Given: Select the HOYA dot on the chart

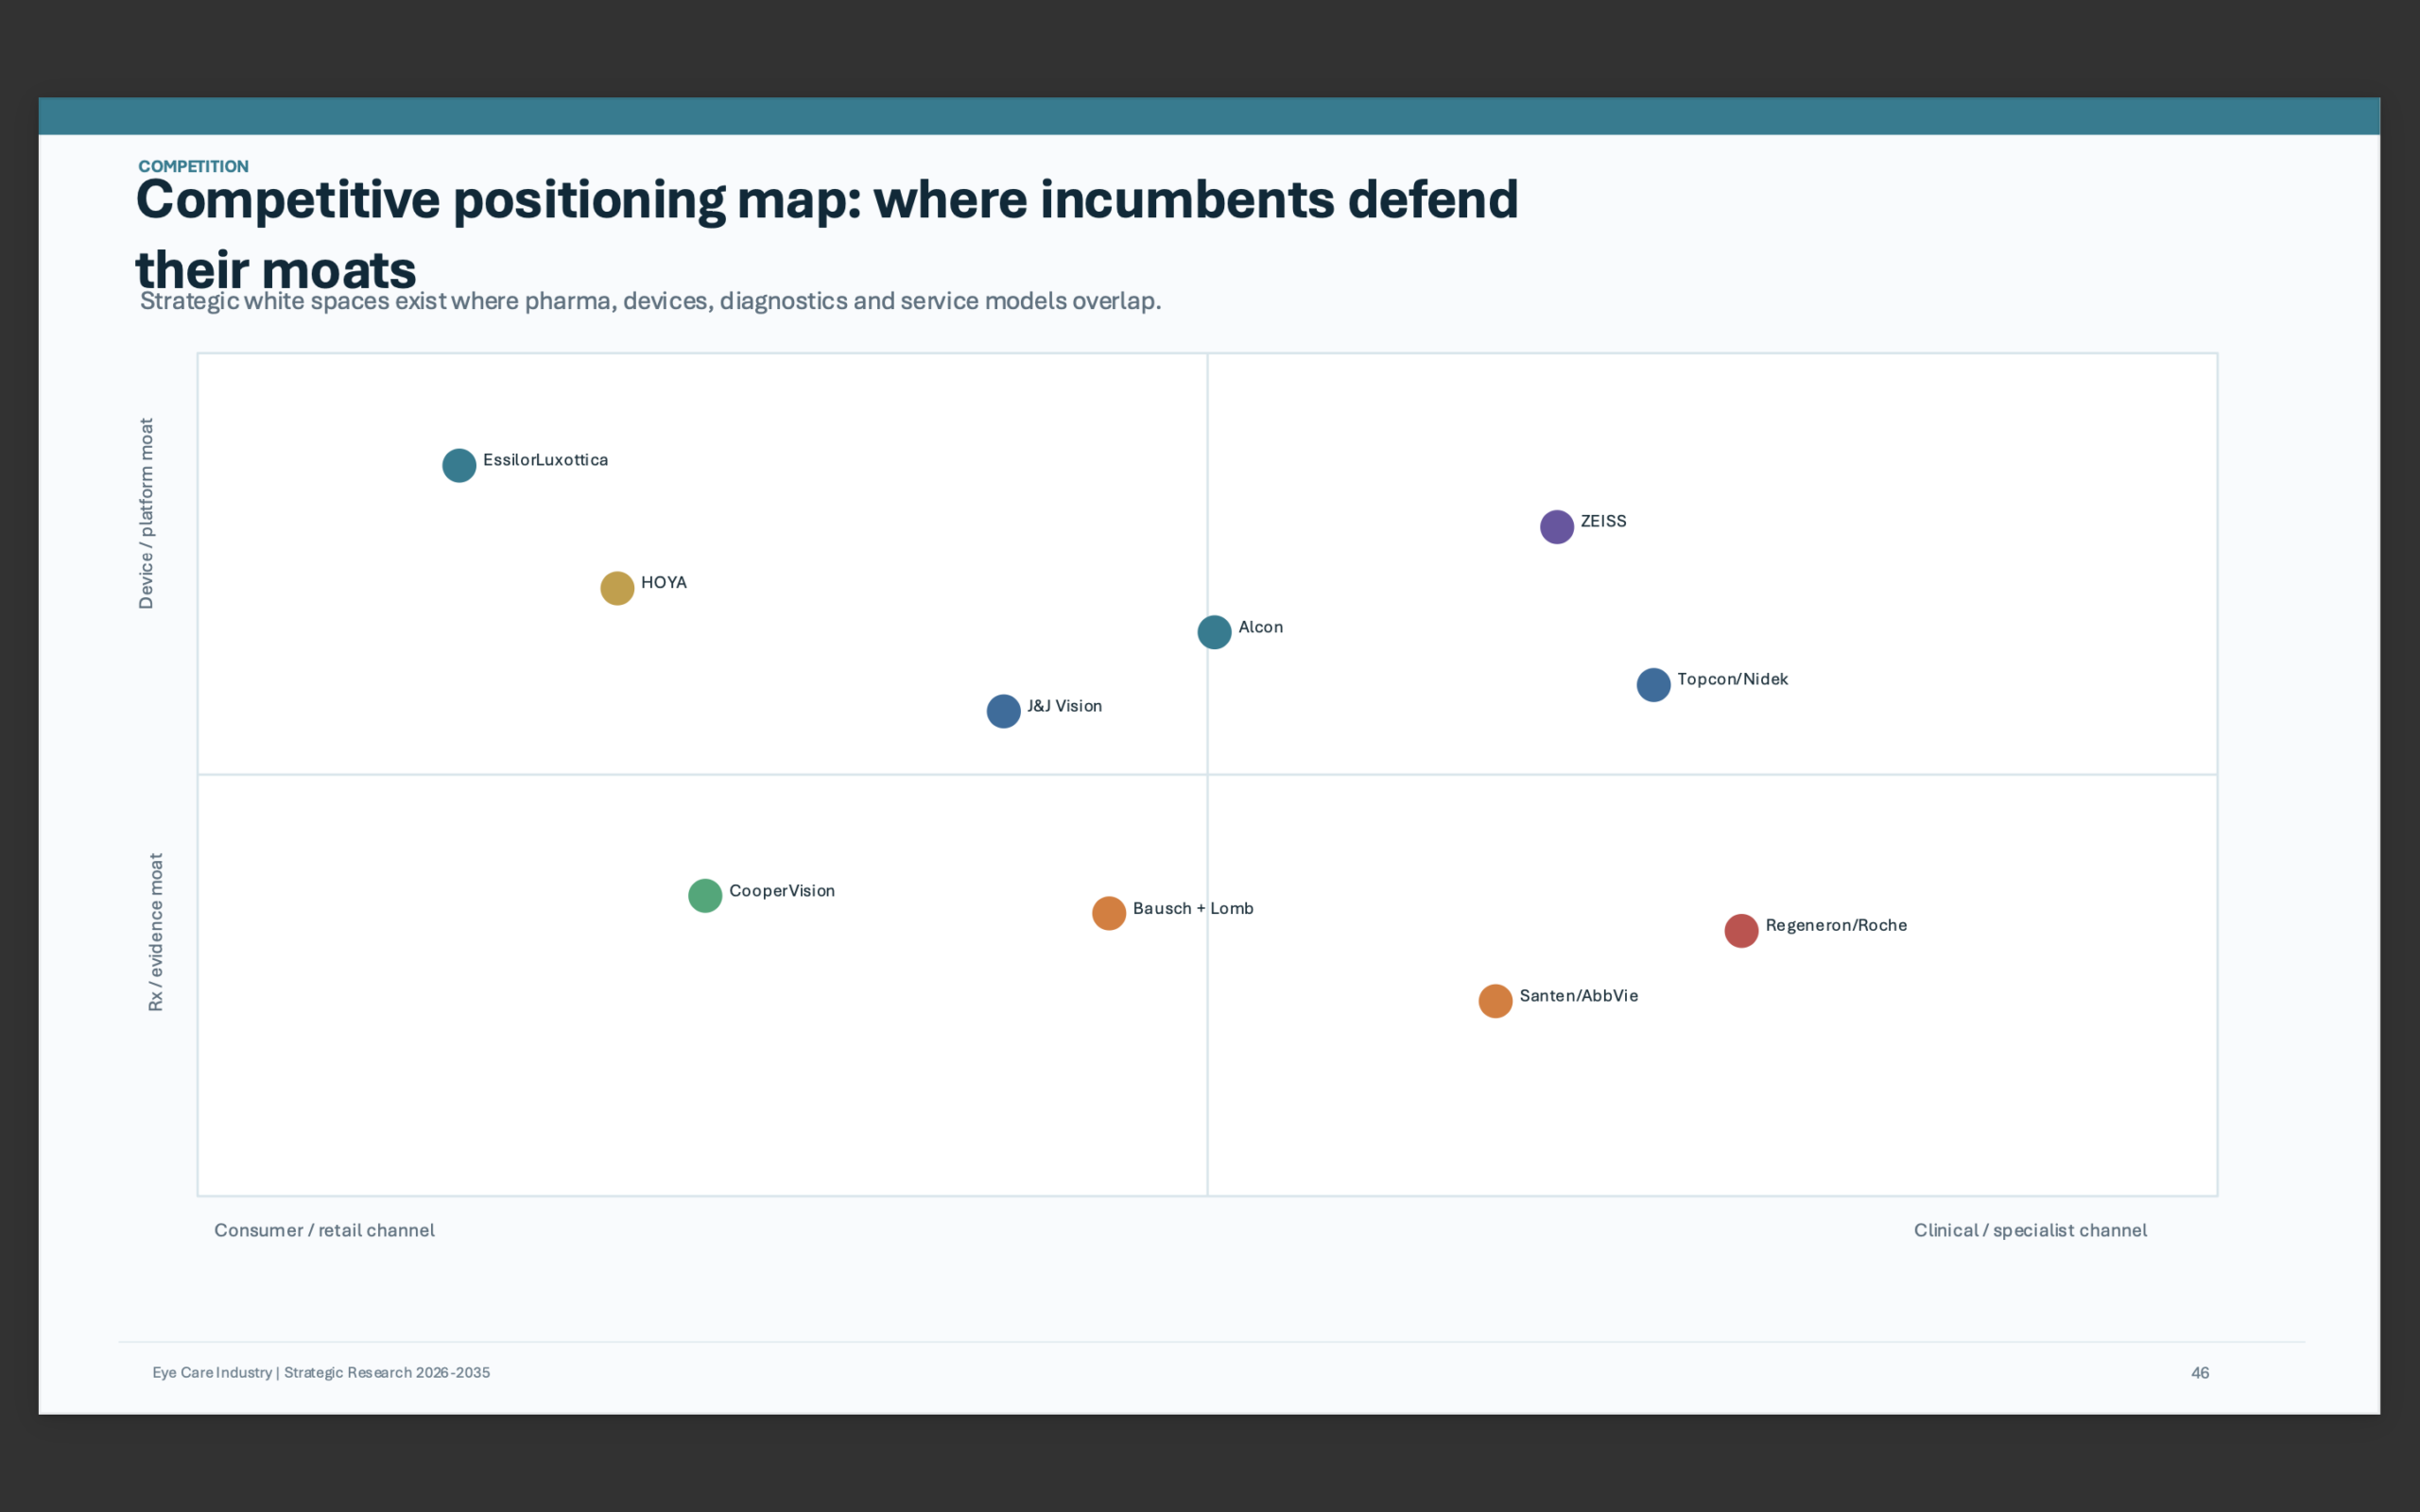Looking at the screenshot, I should (617, 588).
